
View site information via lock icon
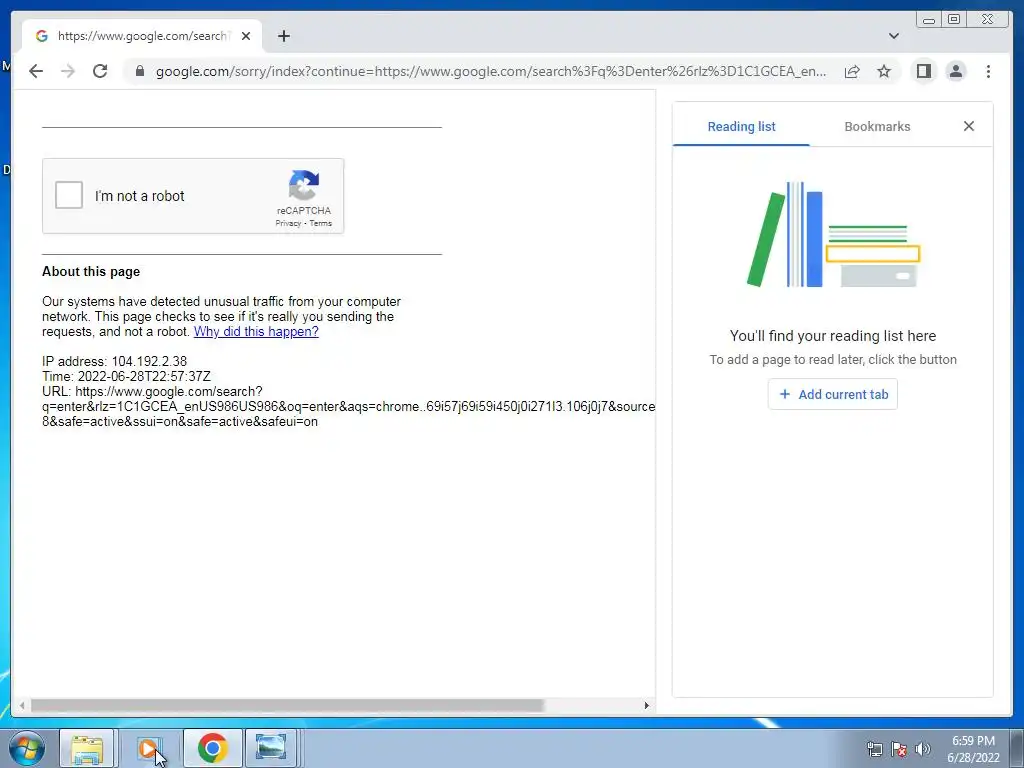139,71
